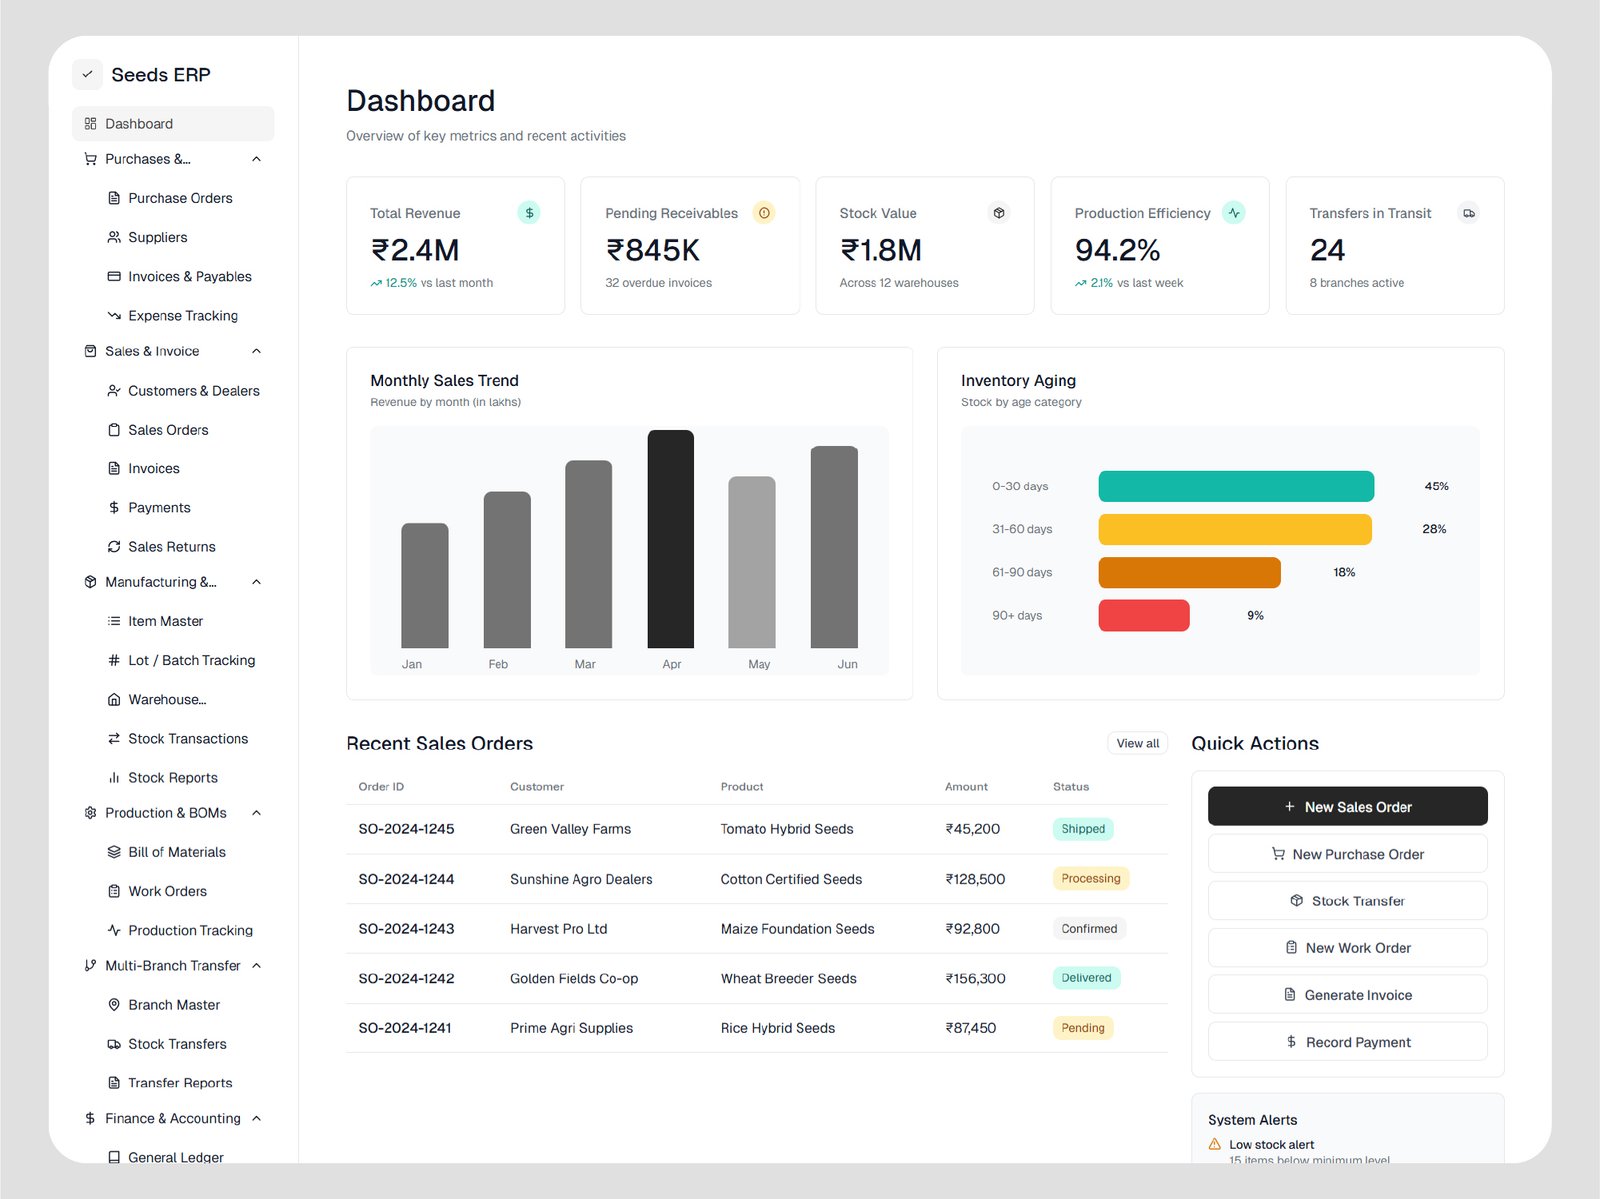Image resolution: width=1600 pixels, height=1199 pixels.
Task: Click the Production Tracking pulse icon
Action: click(114, 930)
